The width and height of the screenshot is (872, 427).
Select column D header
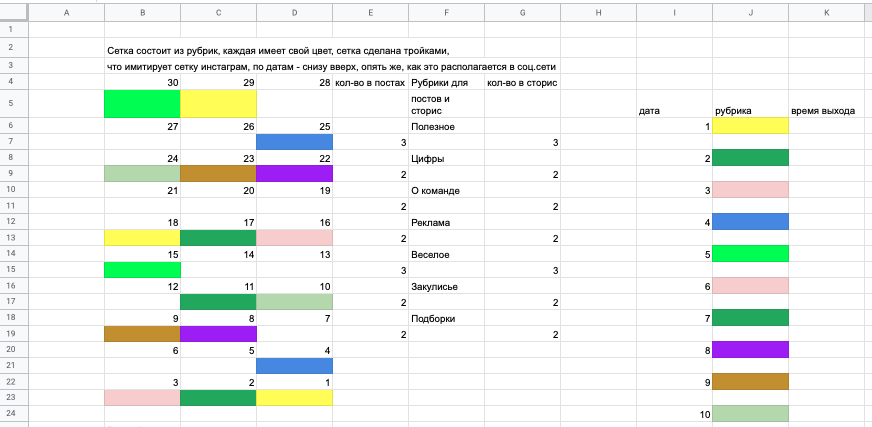coord(295,13)
